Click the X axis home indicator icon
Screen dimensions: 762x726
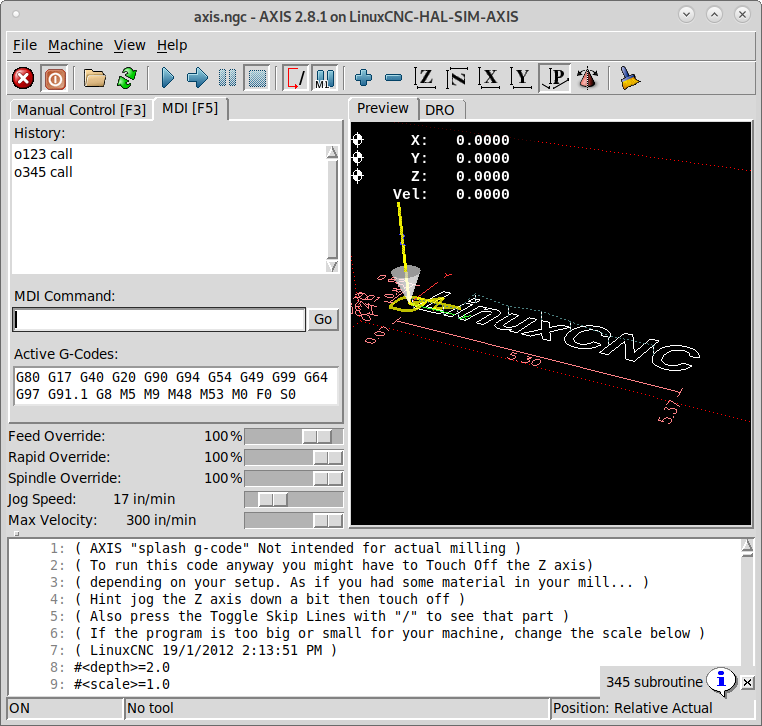click(358, 140)
